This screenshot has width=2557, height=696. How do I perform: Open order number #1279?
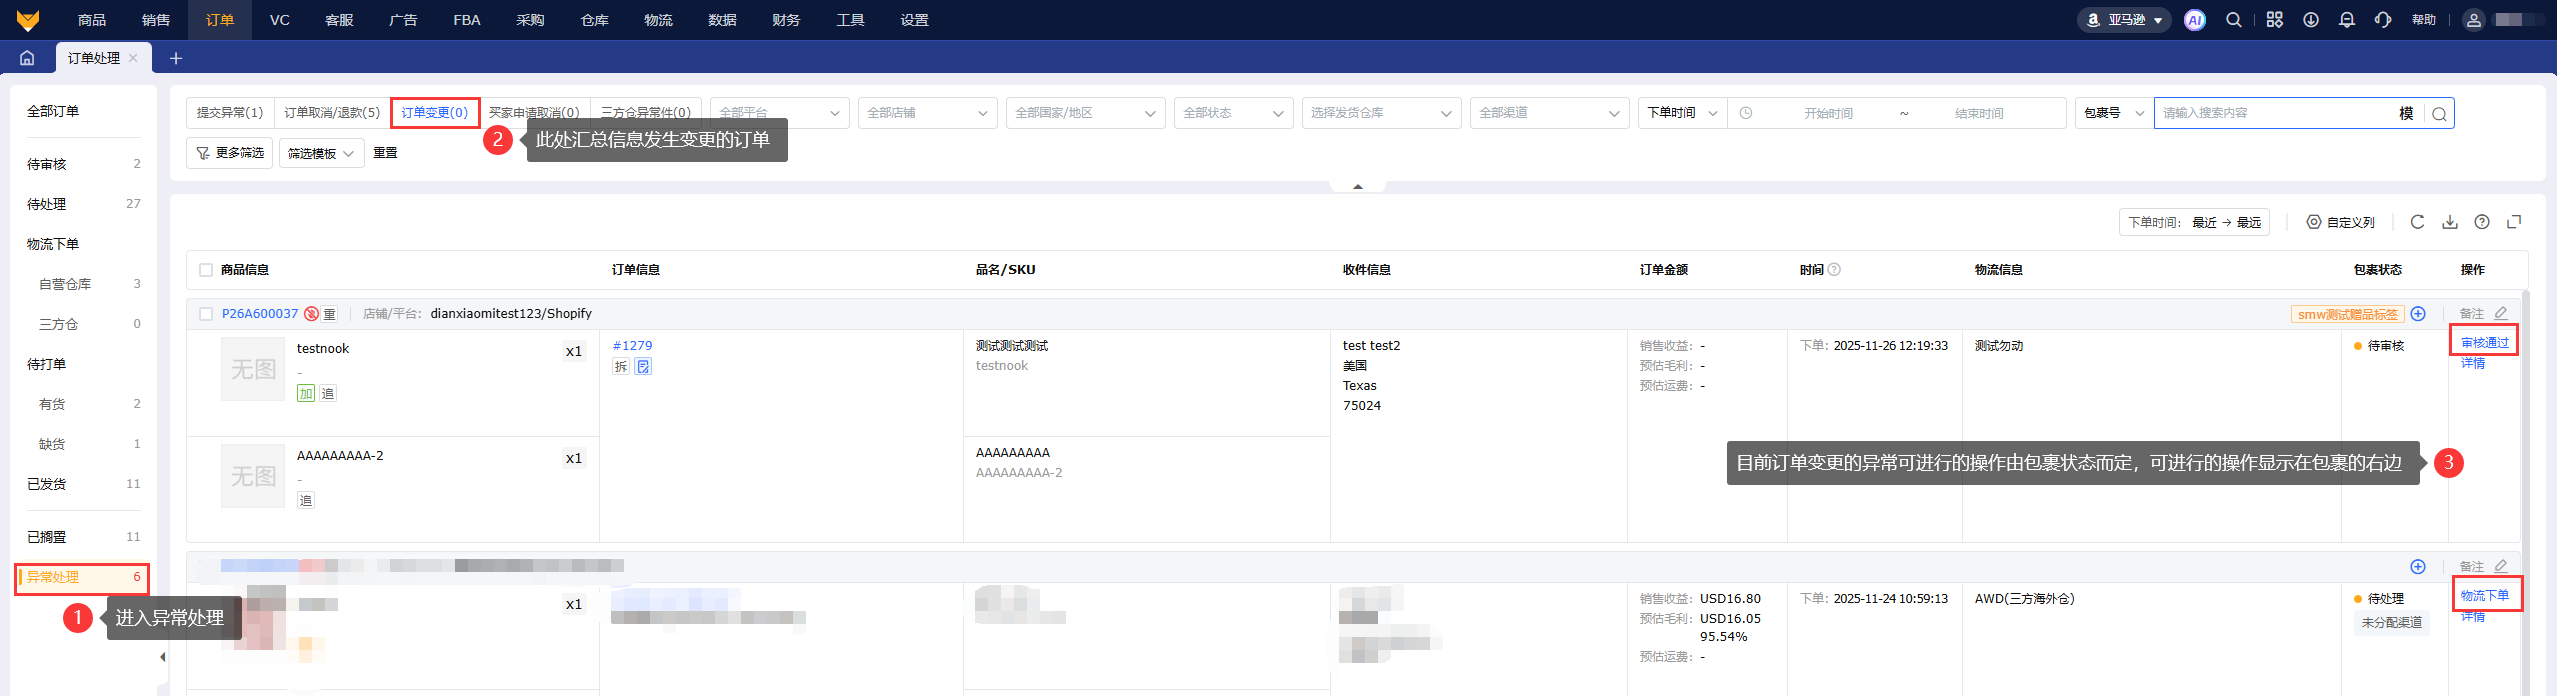click(x=633, y=346)
